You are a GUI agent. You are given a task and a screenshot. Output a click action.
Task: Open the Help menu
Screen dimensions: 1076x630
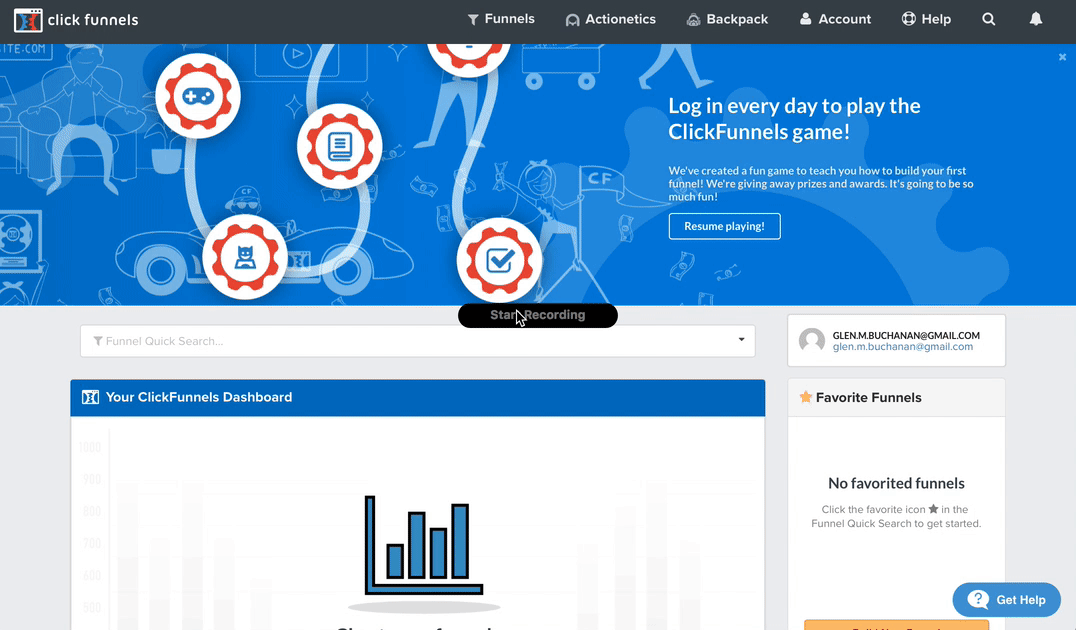(x=926, y=19)
